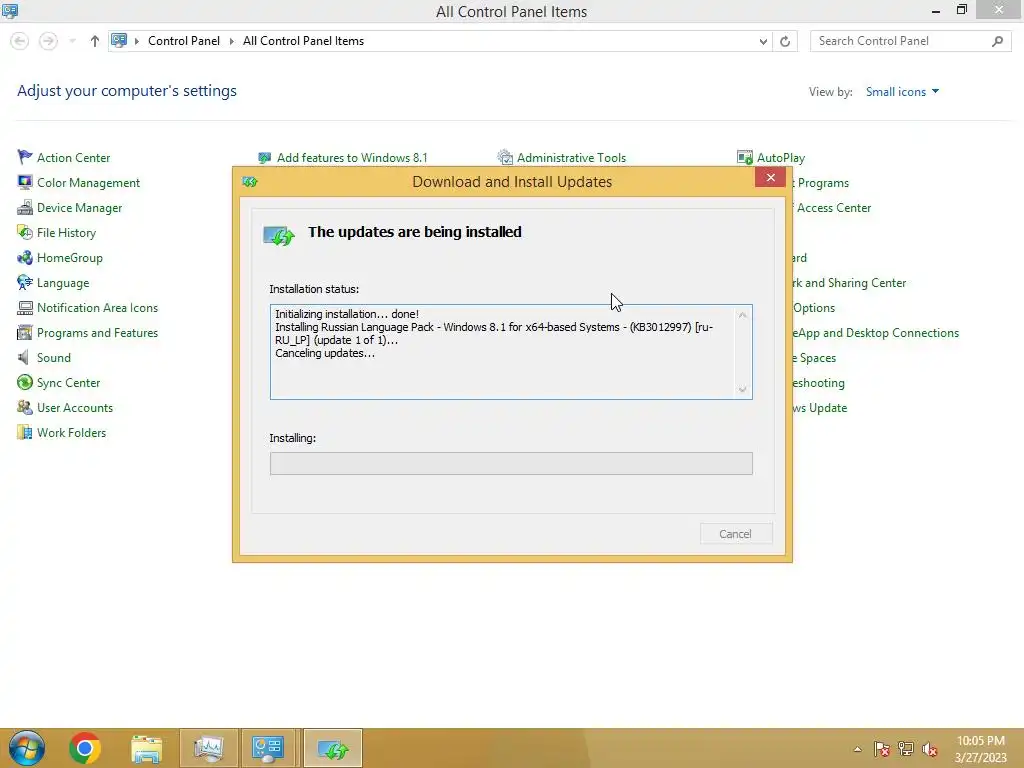
Task: Switch to the update installer taskbar button
Action: 333,748
